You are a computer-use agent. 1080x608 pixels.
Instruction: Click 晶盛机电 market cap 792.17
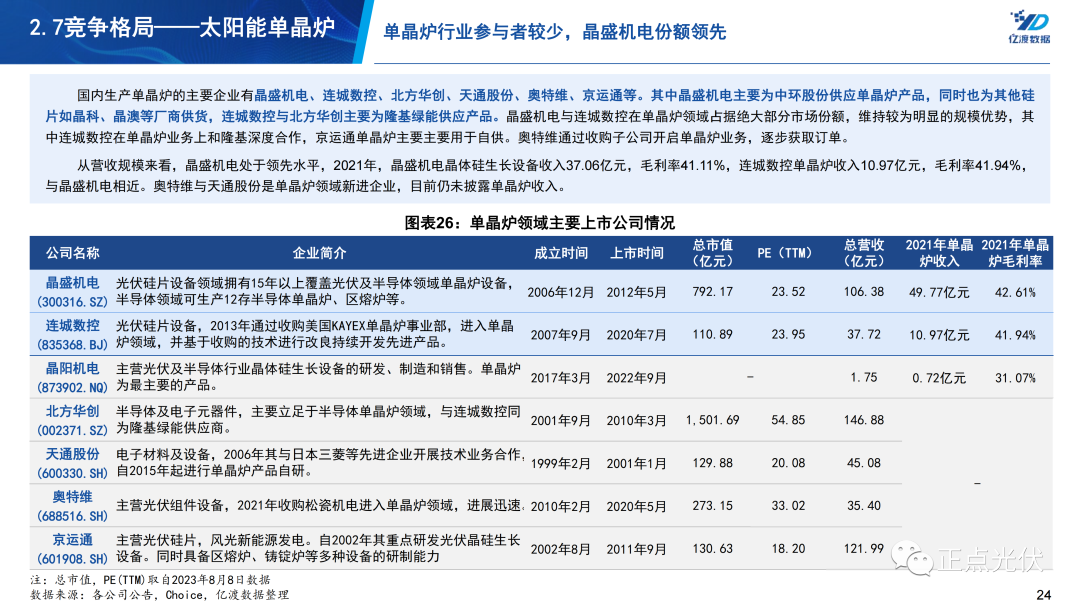pyautogui.click(x=712, y=292)
